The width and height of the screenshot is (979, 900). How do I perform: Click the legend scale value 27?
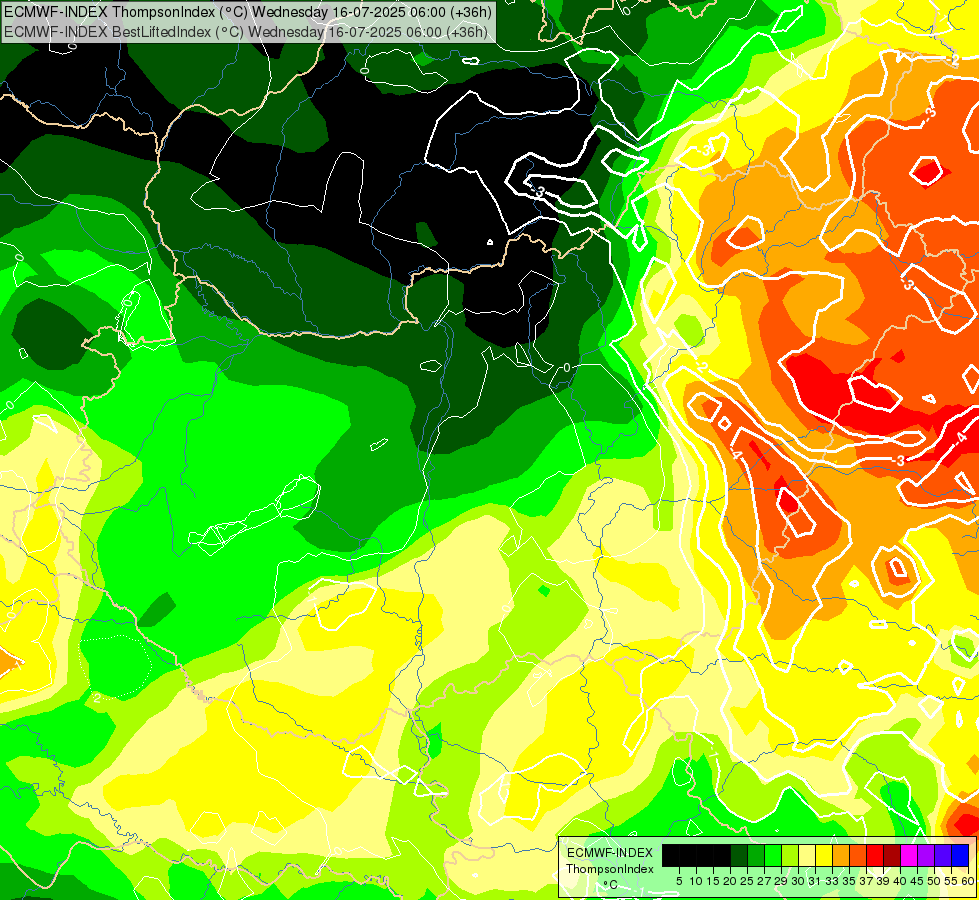coord(764,881)
